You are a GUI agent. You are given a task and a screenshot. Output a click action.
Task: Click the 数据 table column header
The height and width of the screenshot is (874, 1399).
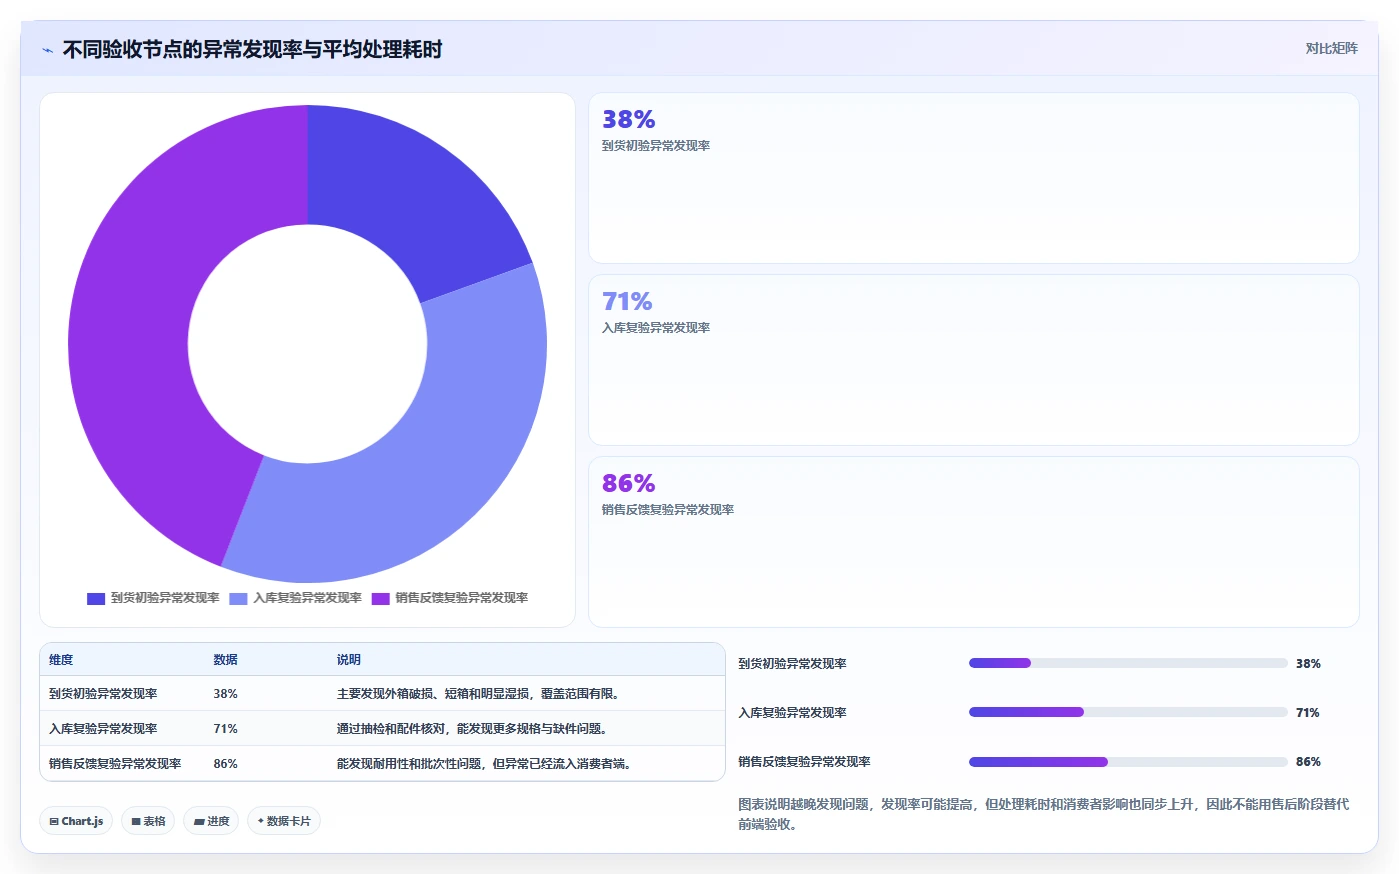pyautogui.click(x=225, y=660)
